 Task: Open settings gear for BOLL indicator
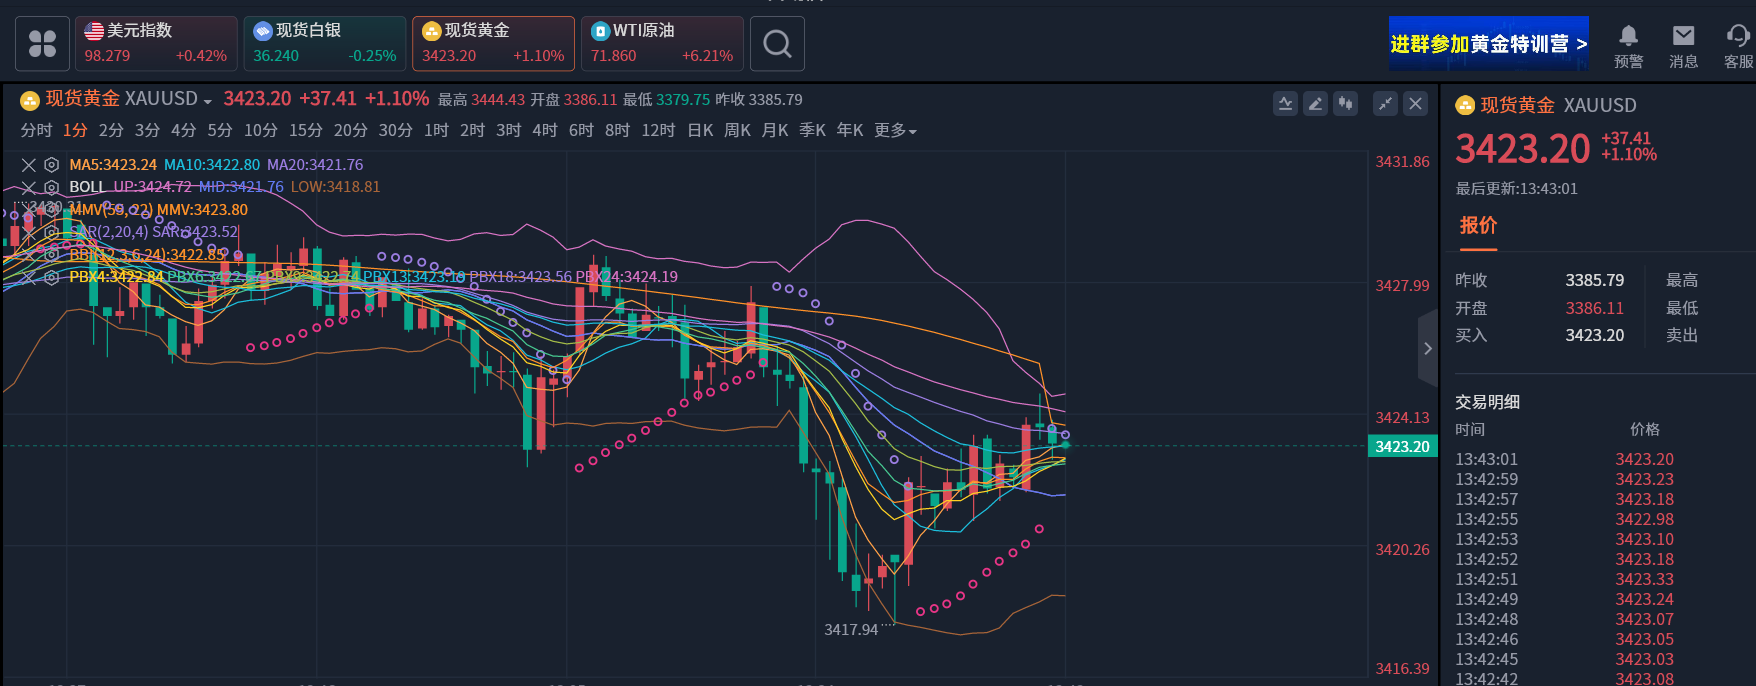(x=52, y=187)
